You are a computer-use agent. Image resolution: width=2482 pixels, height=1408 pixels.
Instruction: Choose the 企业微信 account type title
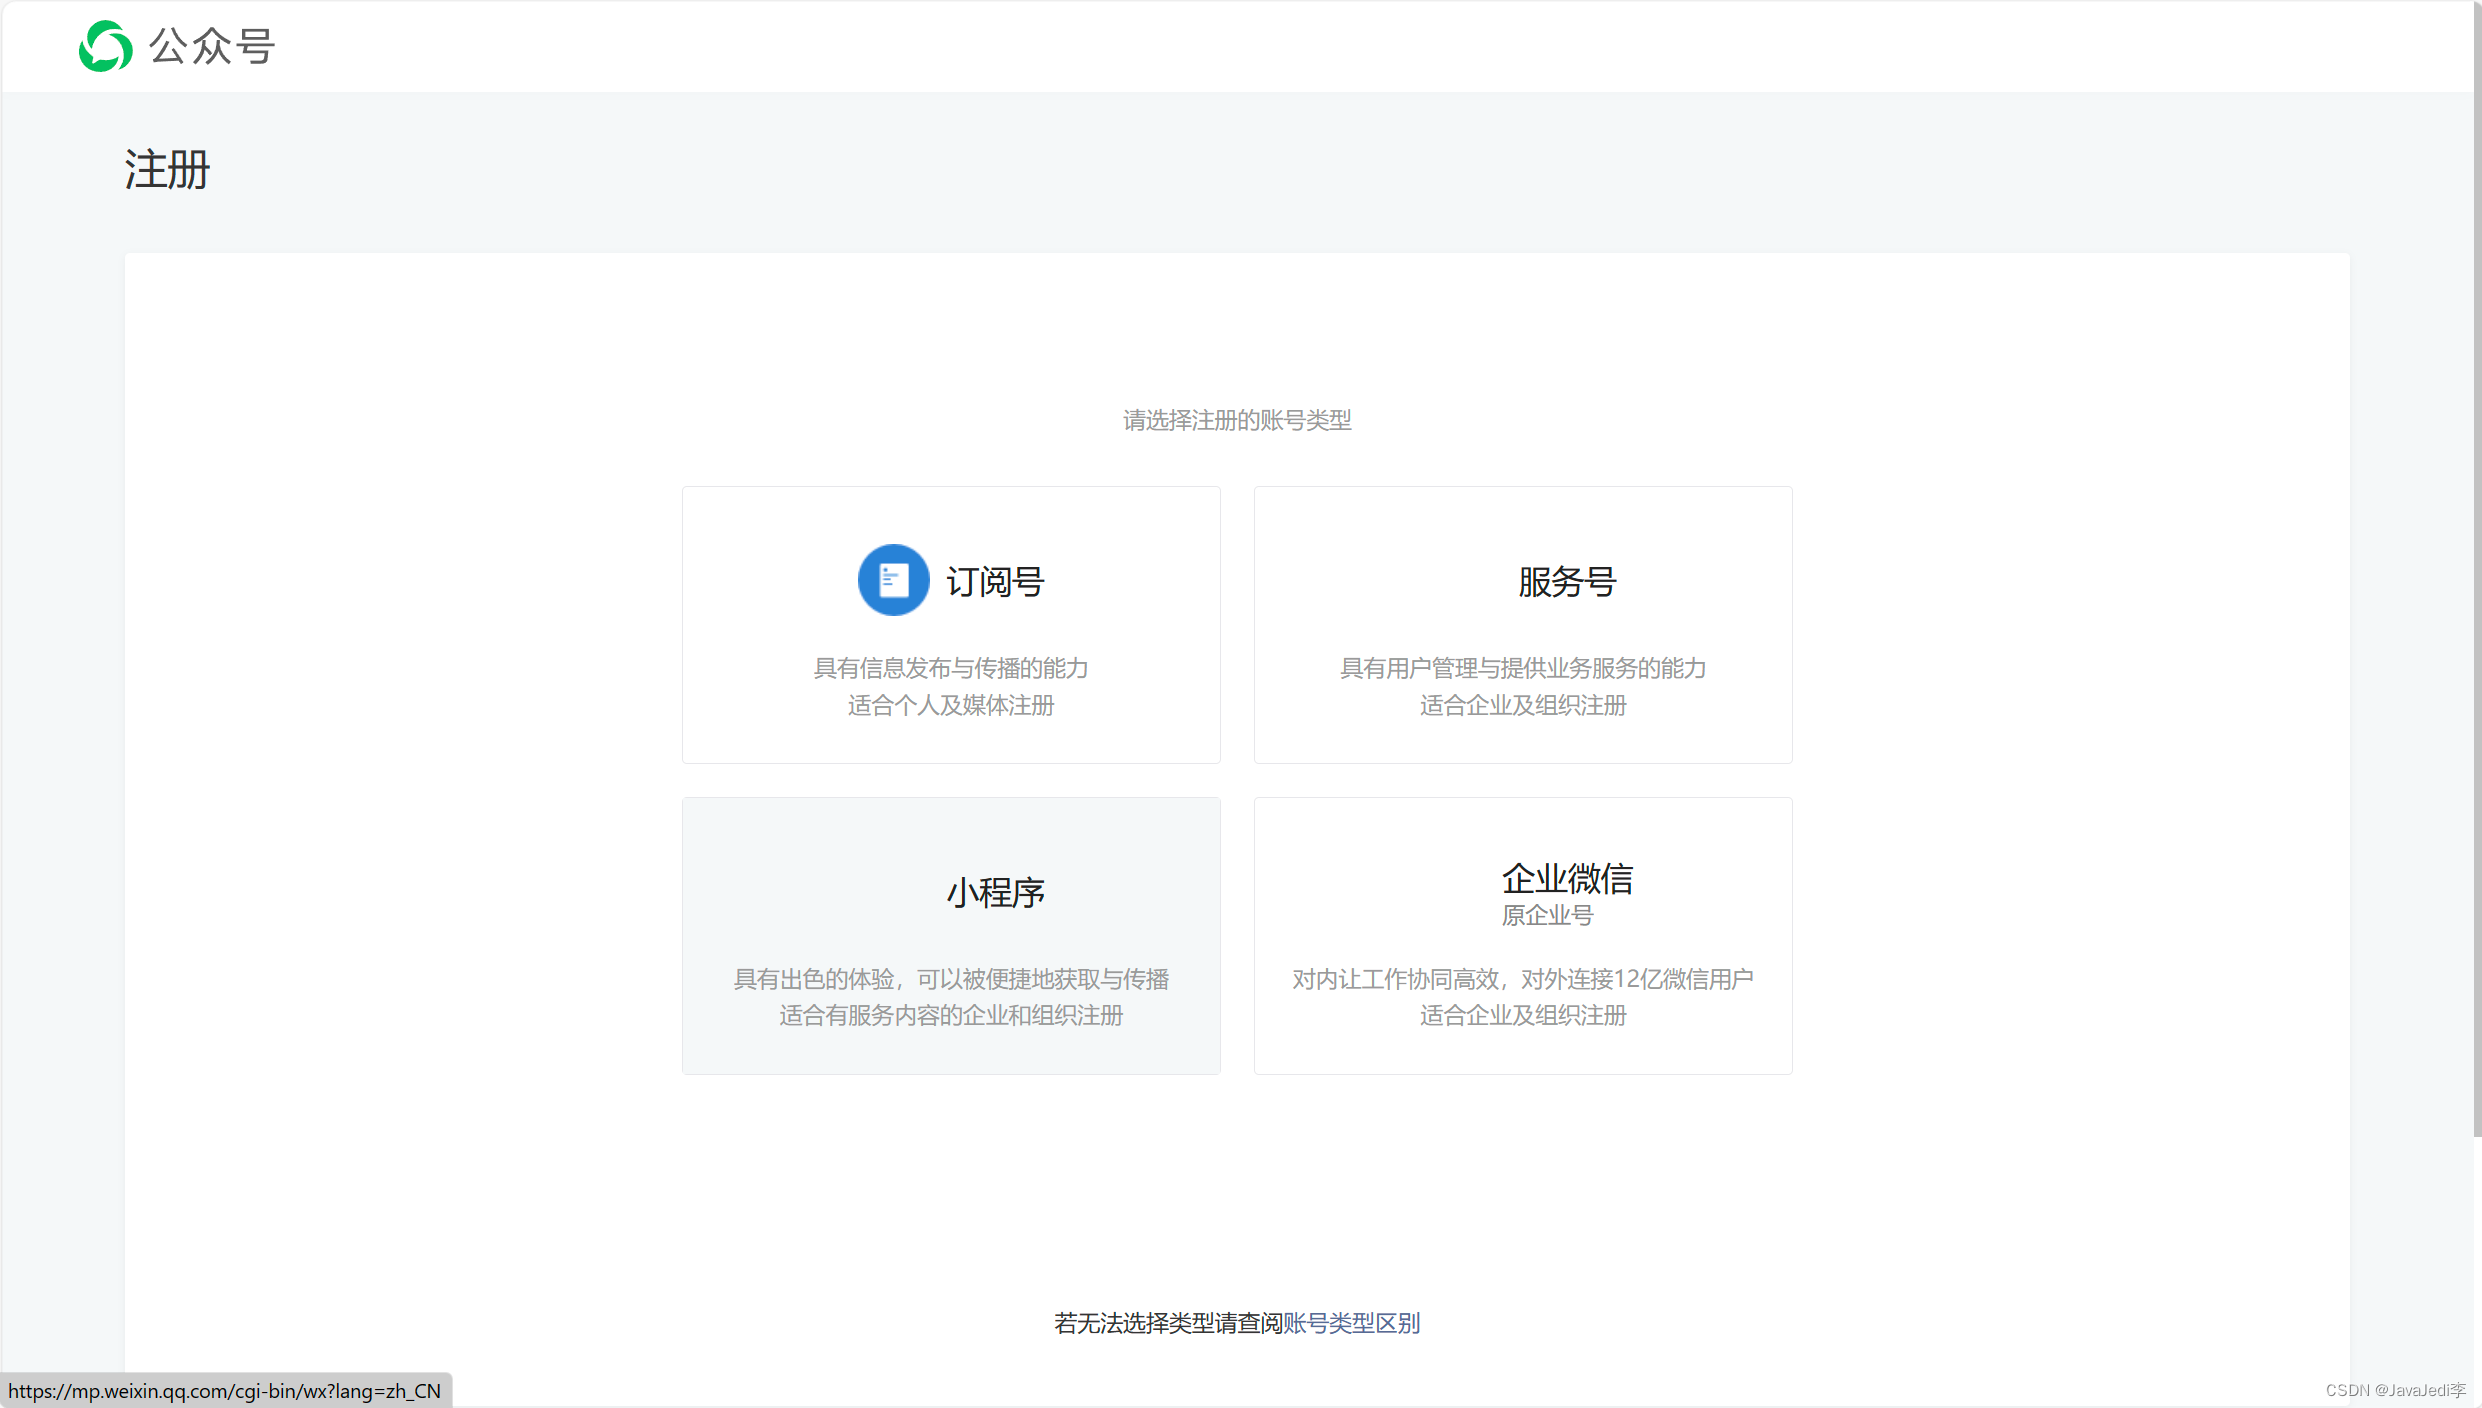click(1566, 878)
